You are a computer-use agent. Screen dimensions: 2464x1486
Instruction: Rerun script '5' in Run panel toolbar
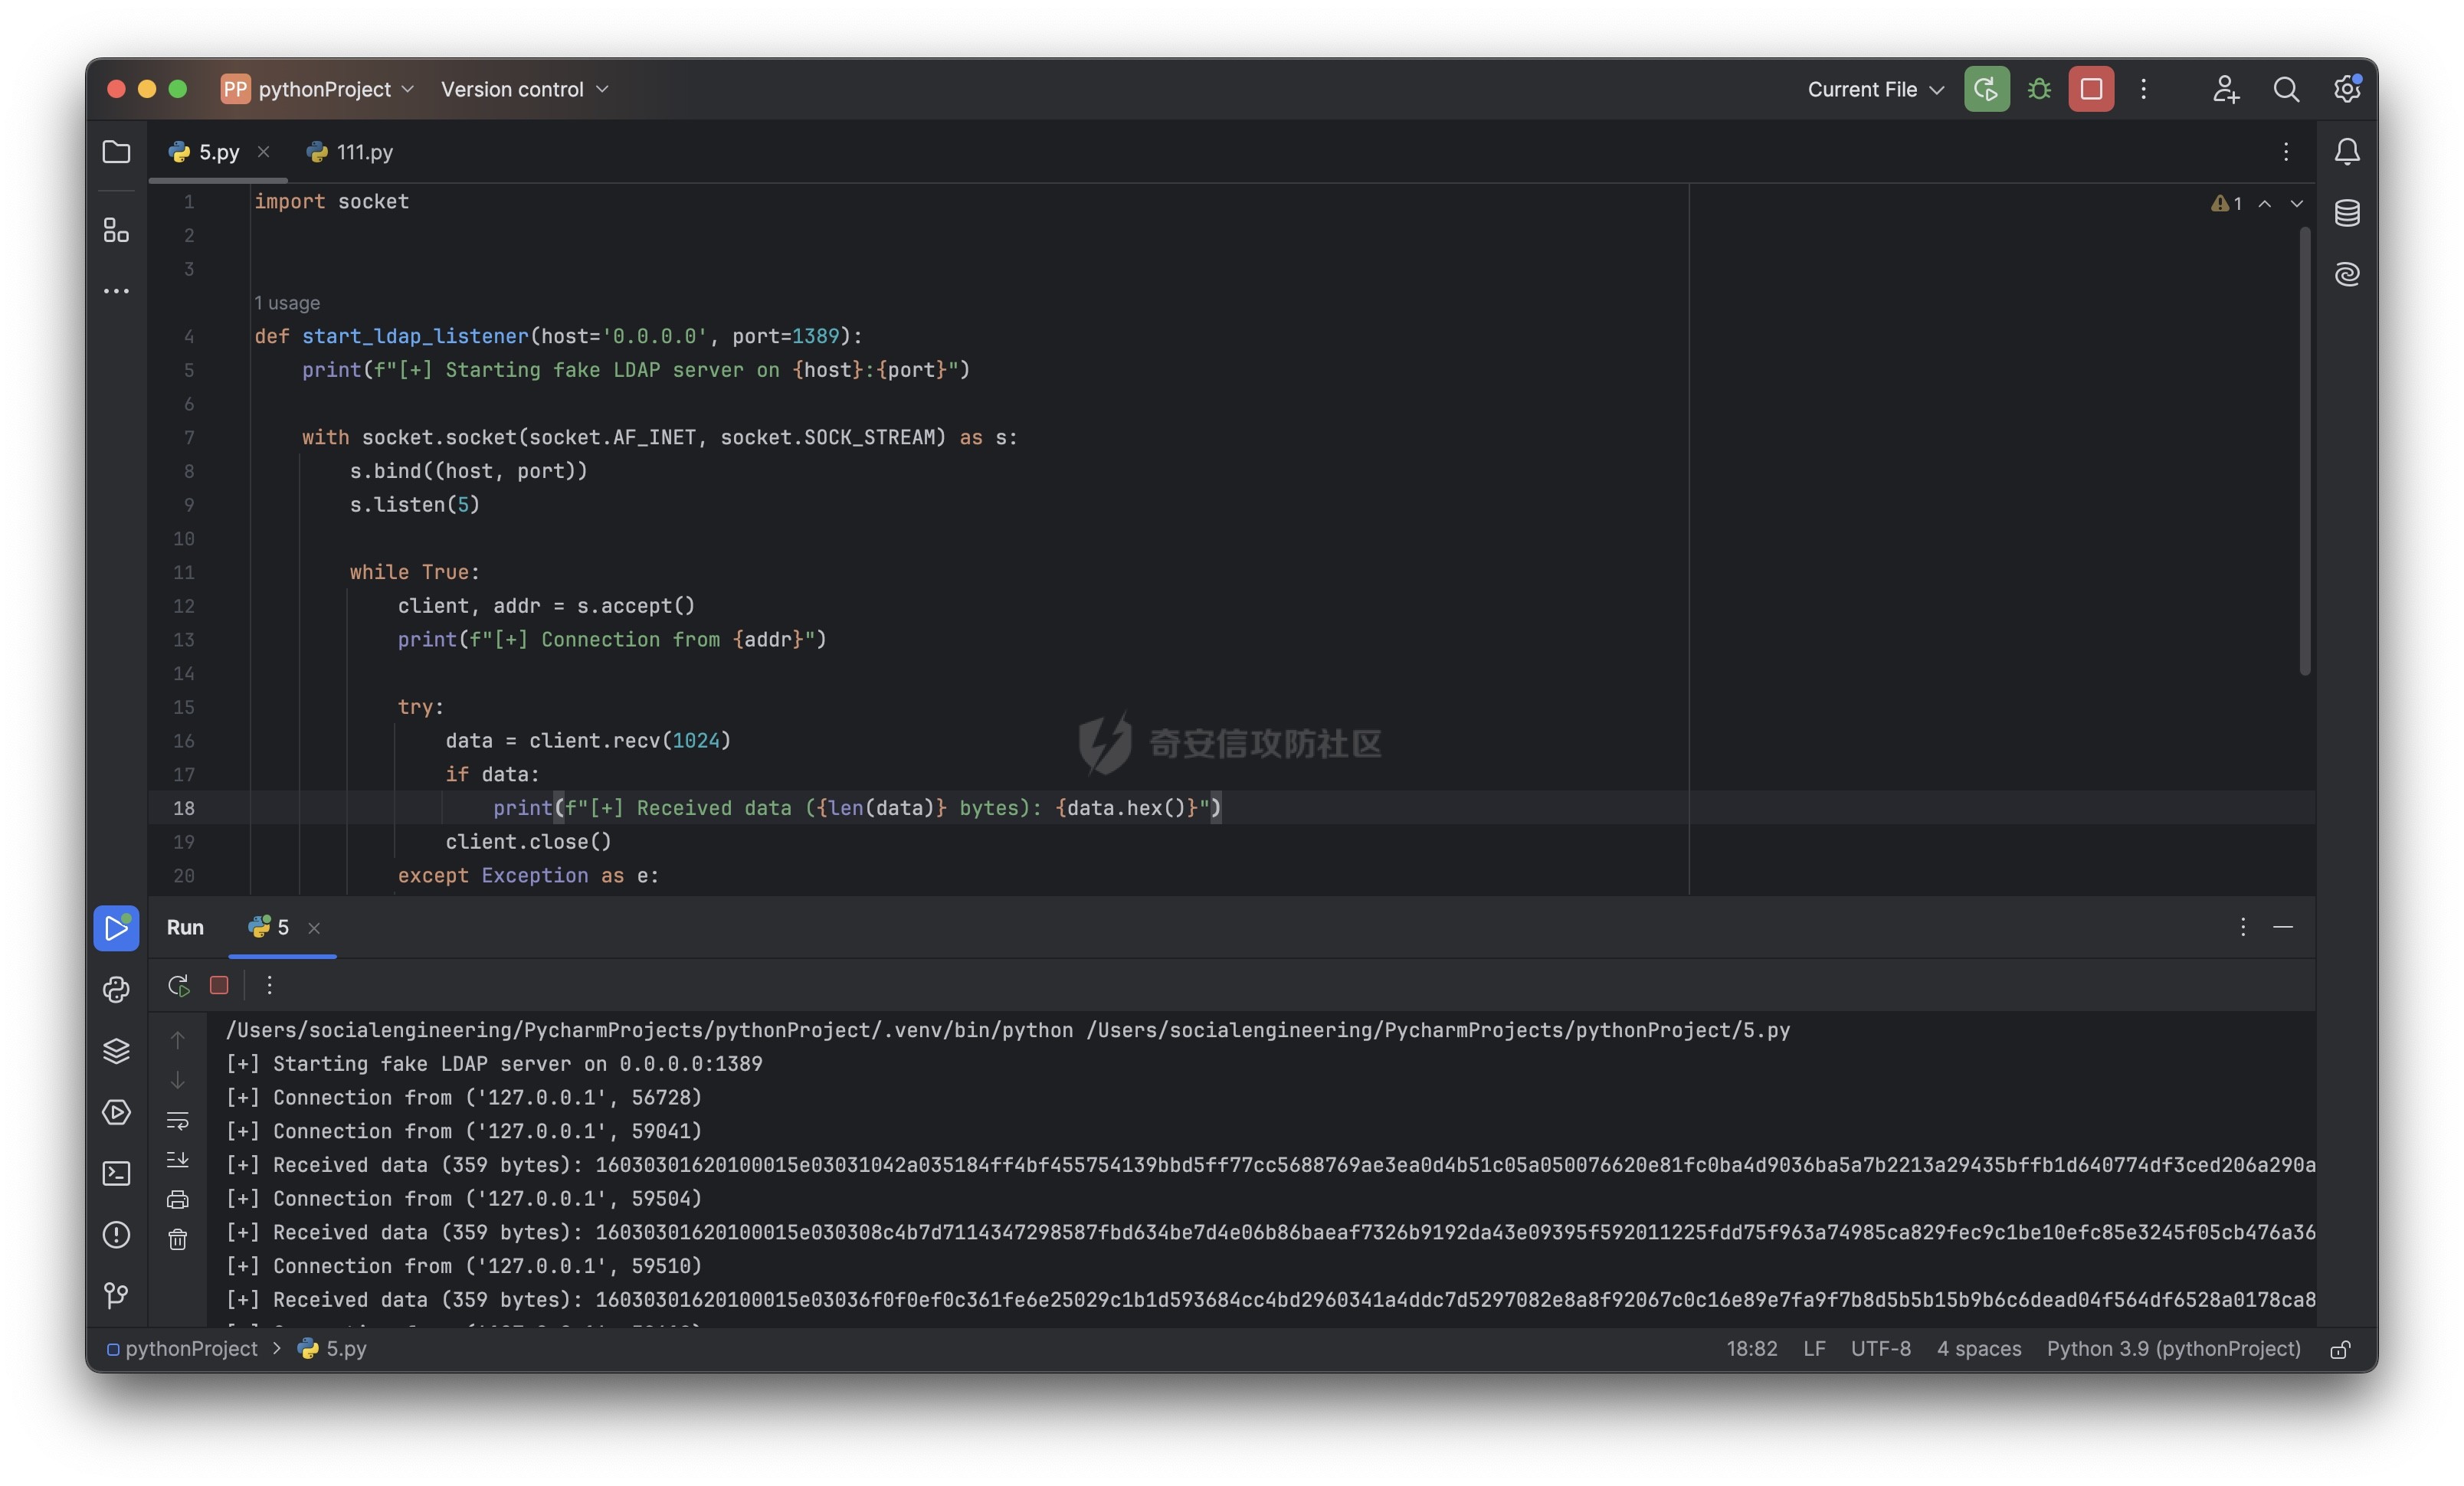point(179,985)
